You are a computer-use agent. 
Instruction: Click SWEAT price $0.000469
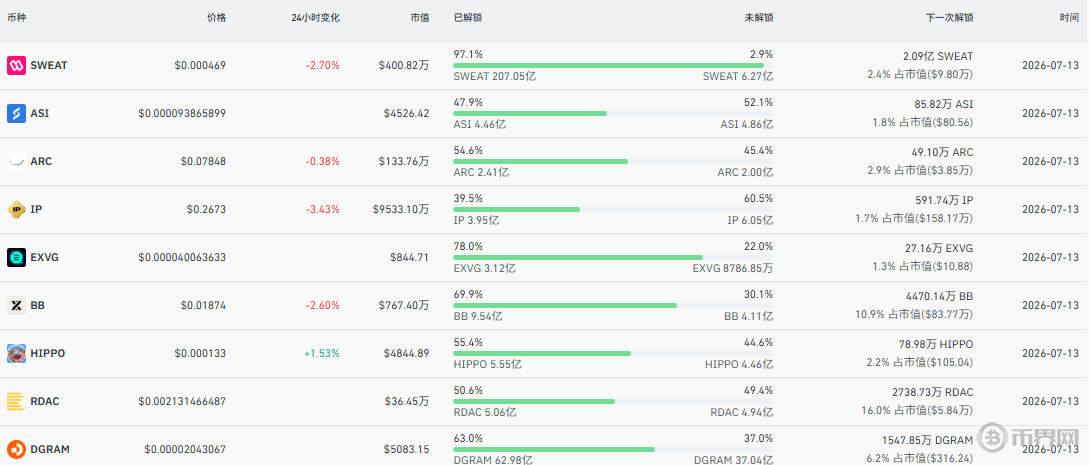click(x=200, y=65)
